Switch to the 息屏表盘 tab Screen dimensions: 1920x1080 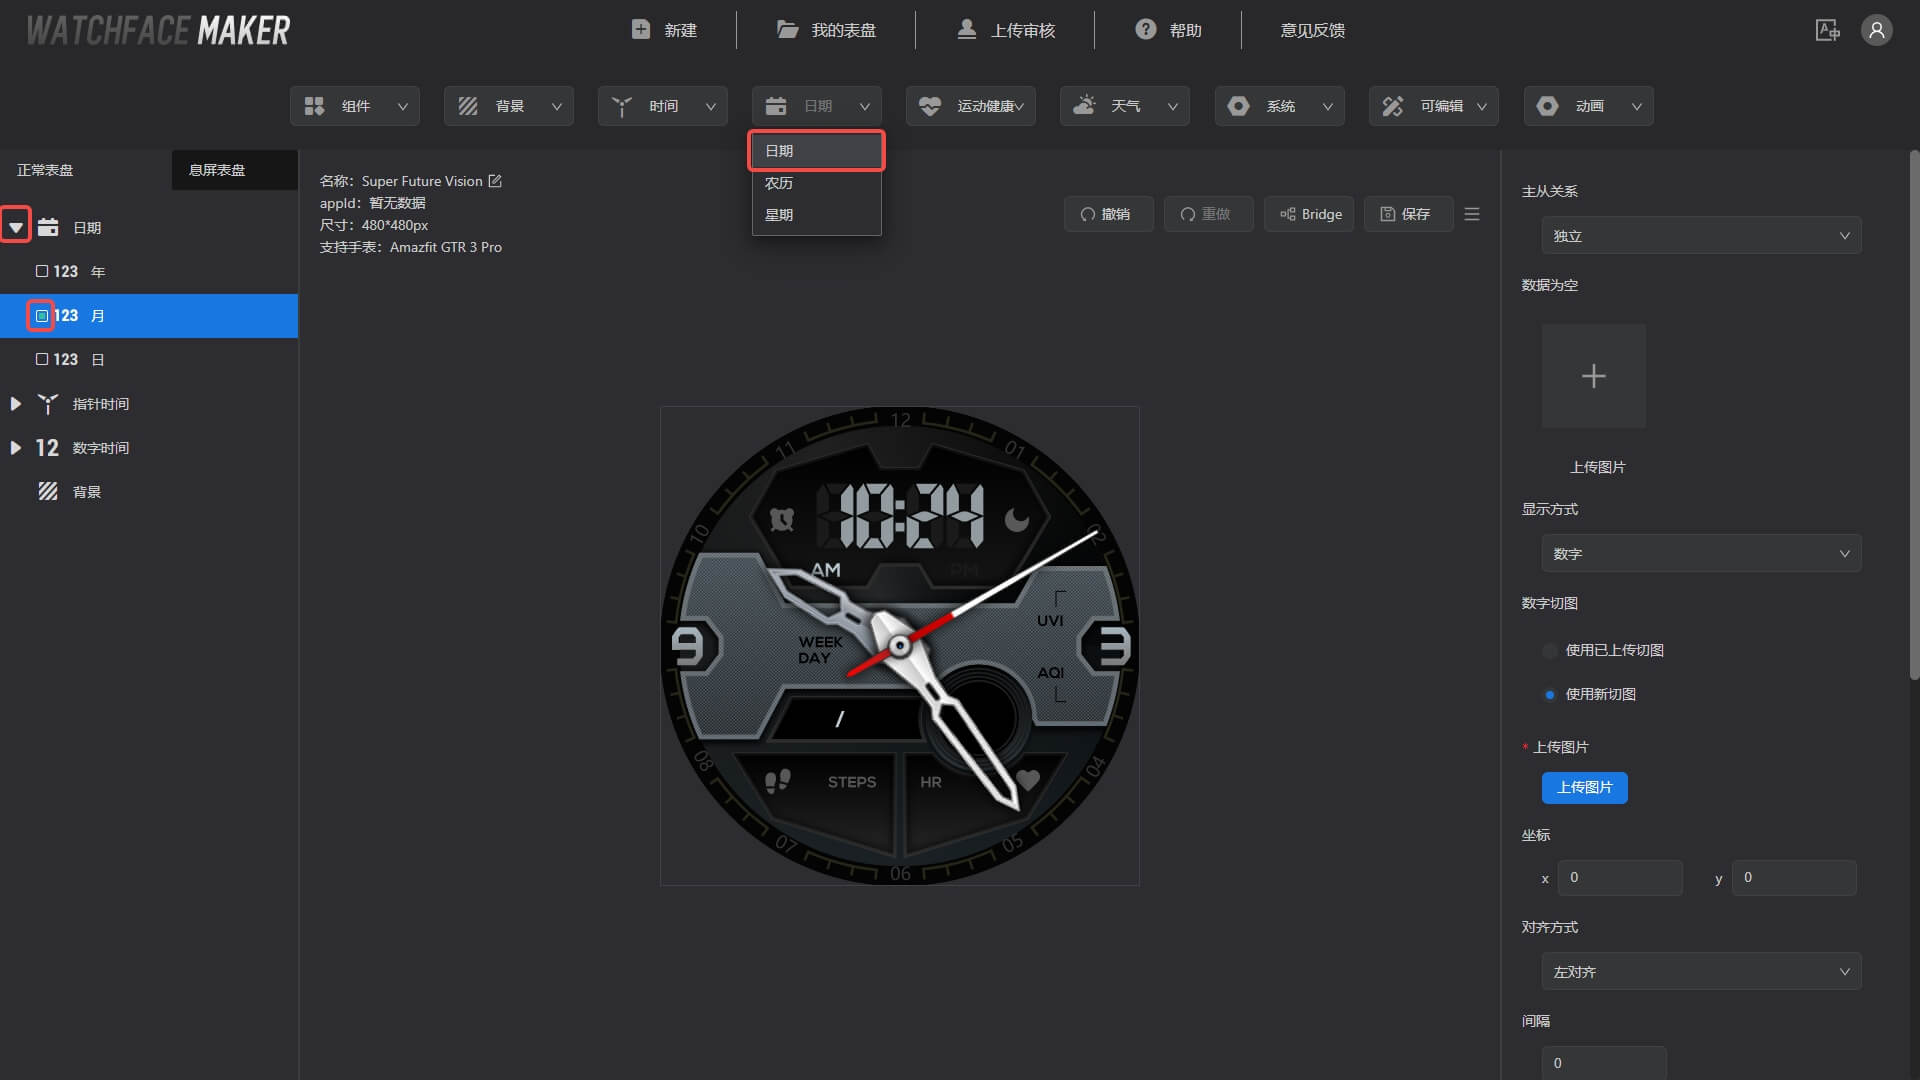tap(217, 170)
